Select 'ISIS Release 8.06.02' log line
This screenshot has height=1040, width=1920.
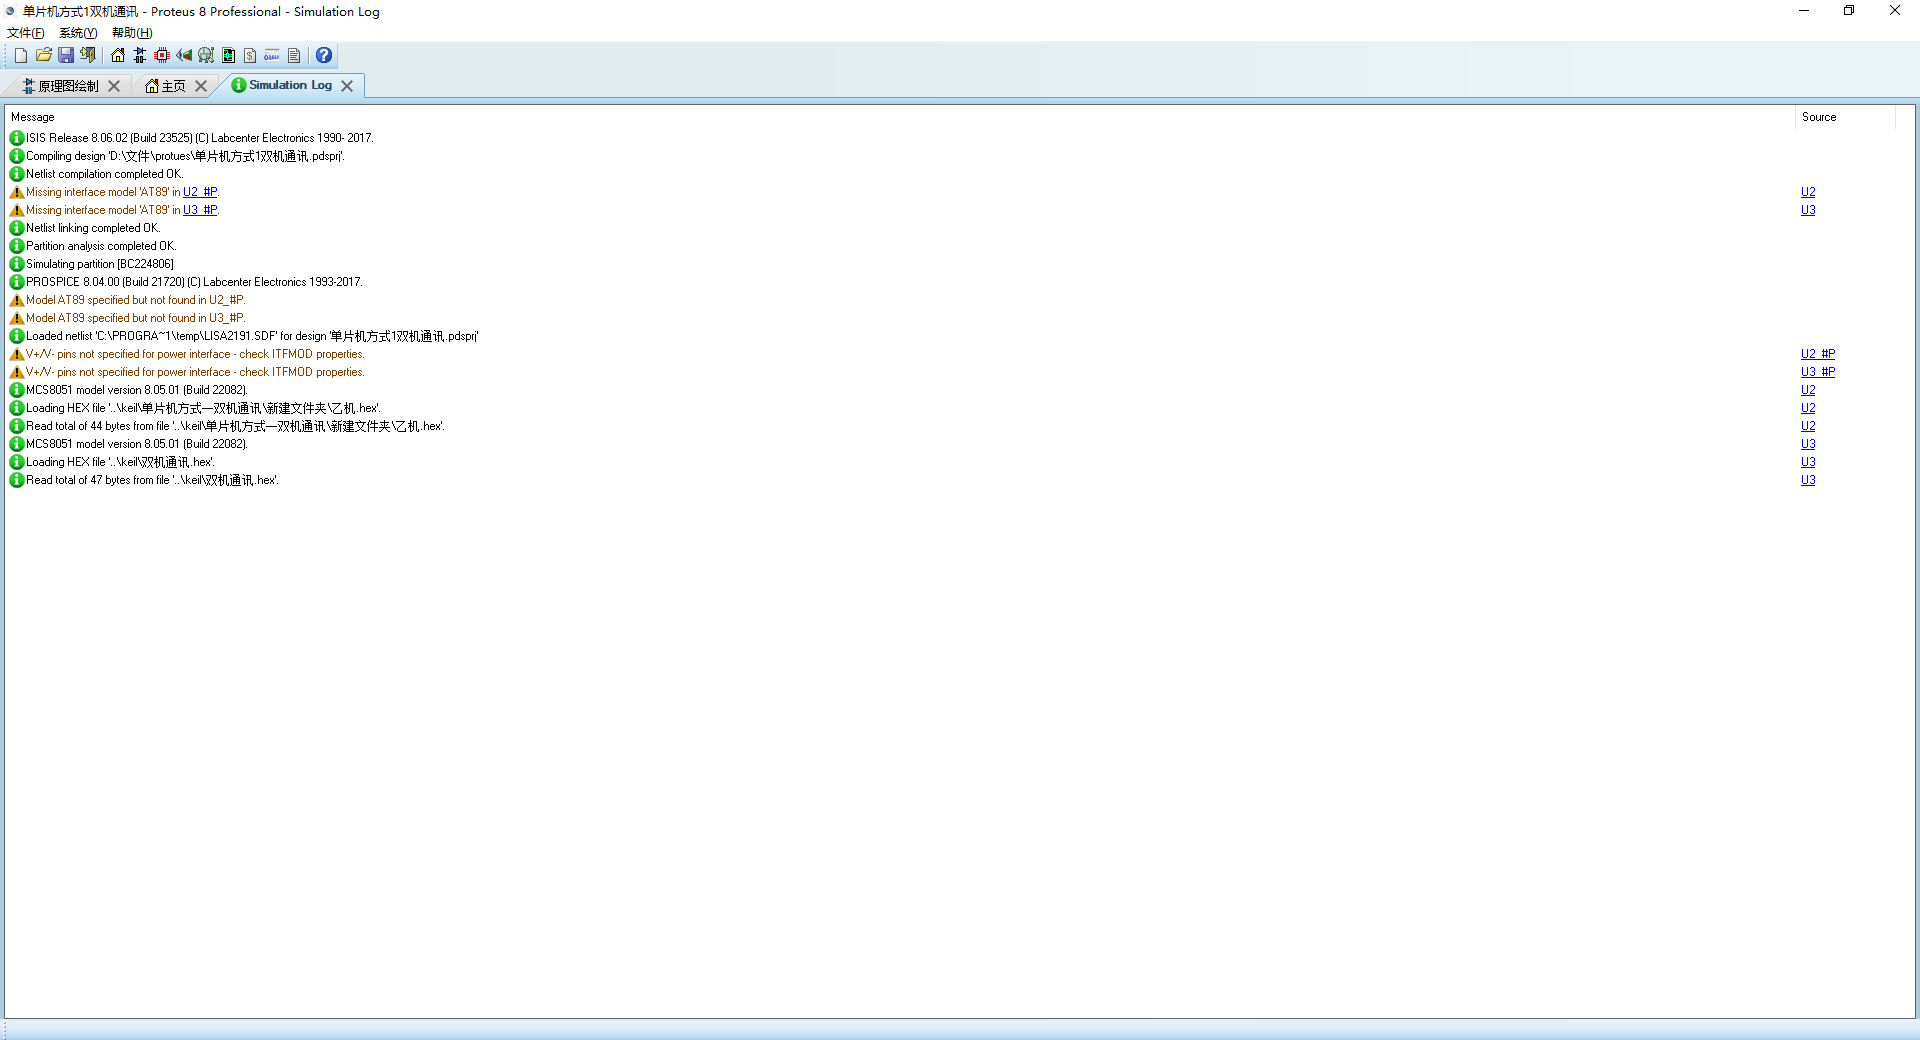[200, 138]
